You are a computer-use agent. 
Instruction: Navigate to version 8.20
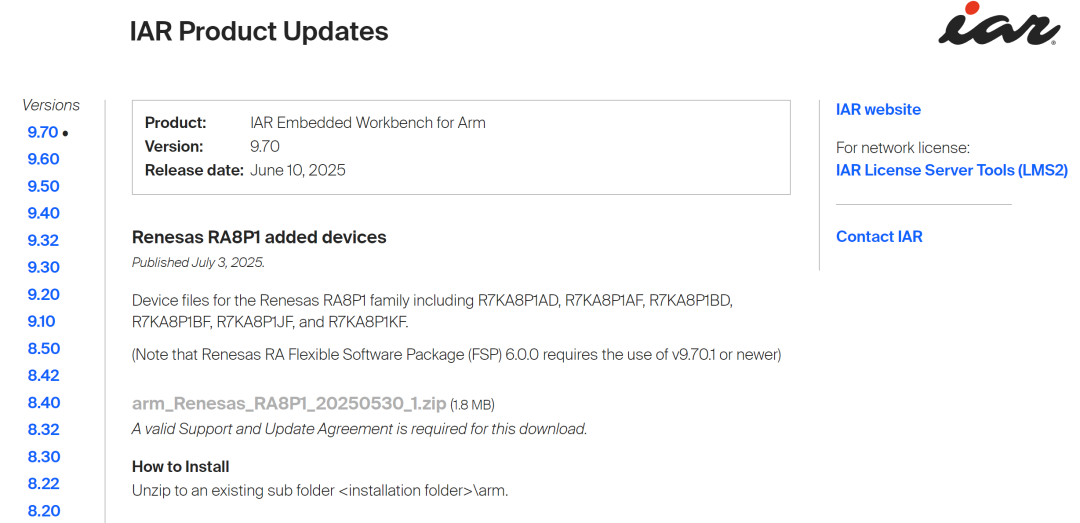click(43, 511)
